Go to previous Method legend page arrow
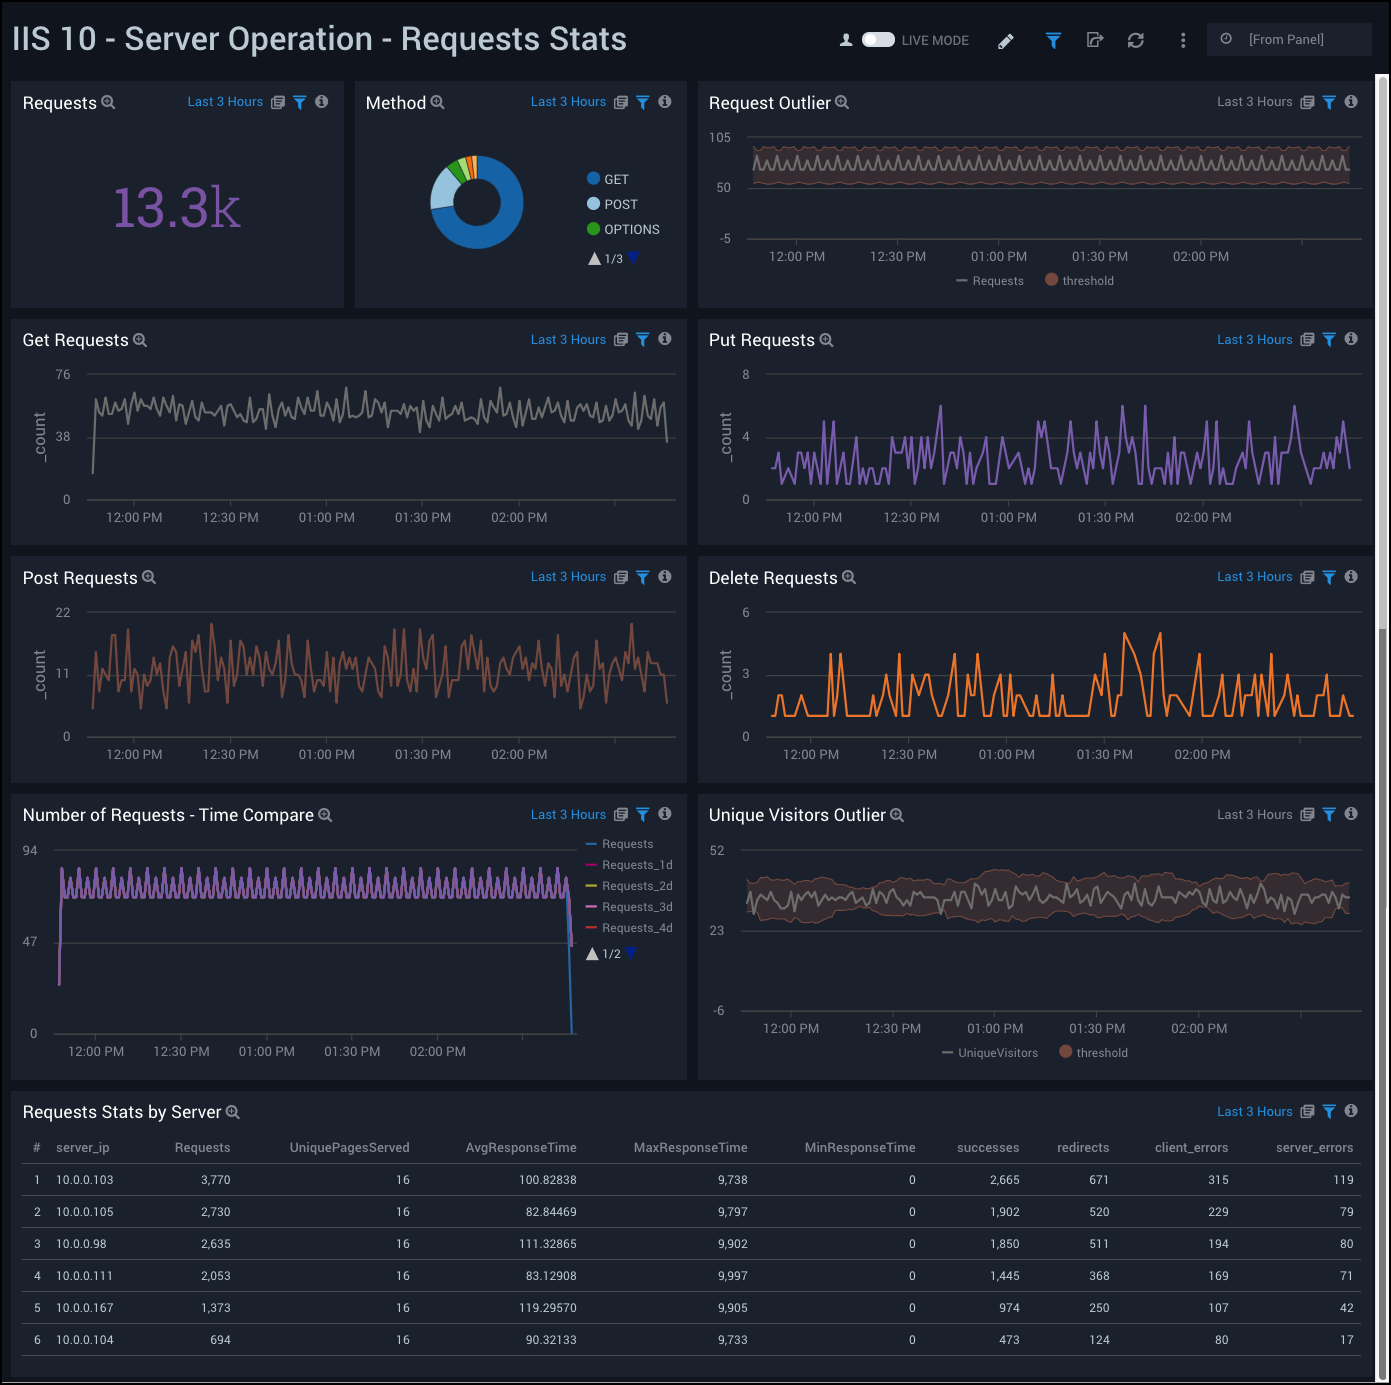Viewport: 1391px width, 1385px height. click(595, 258)
